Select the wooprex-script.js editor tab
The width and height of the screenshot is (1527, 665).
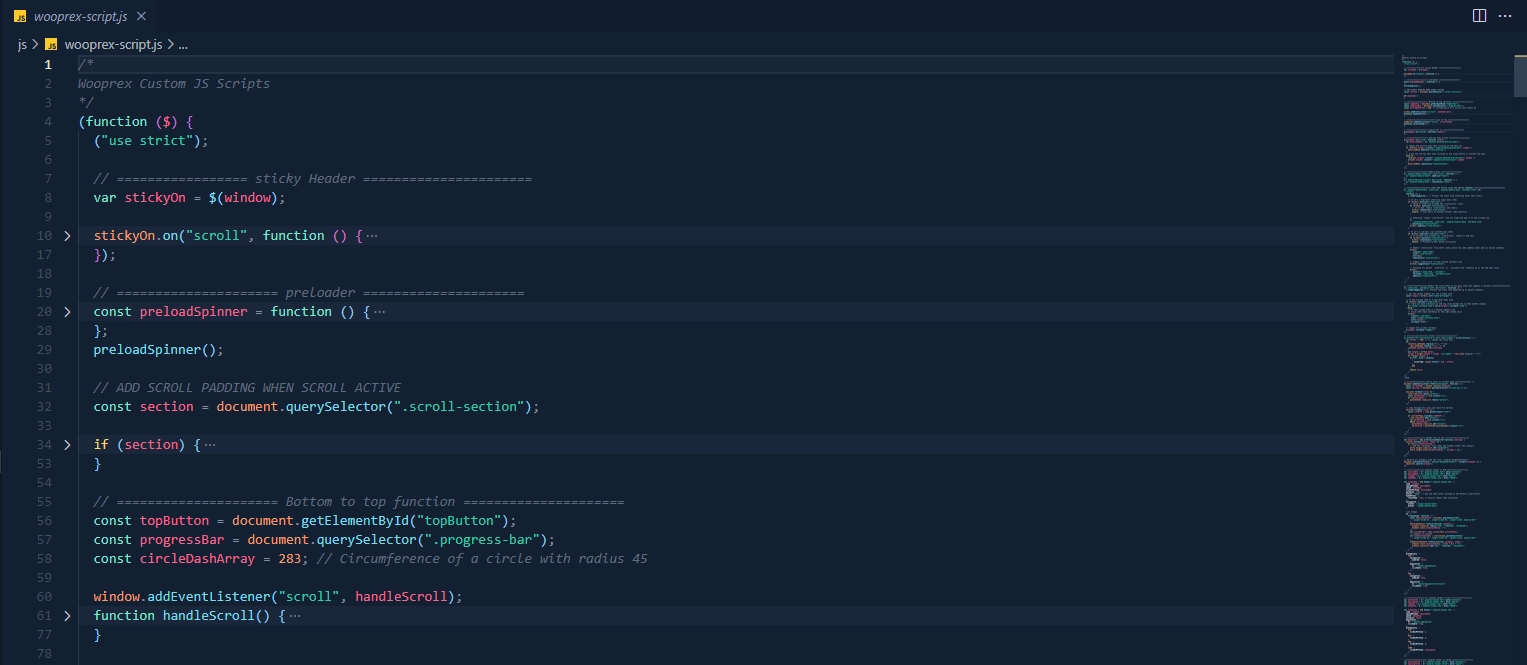pyautogui.click(x=82, y=16)
